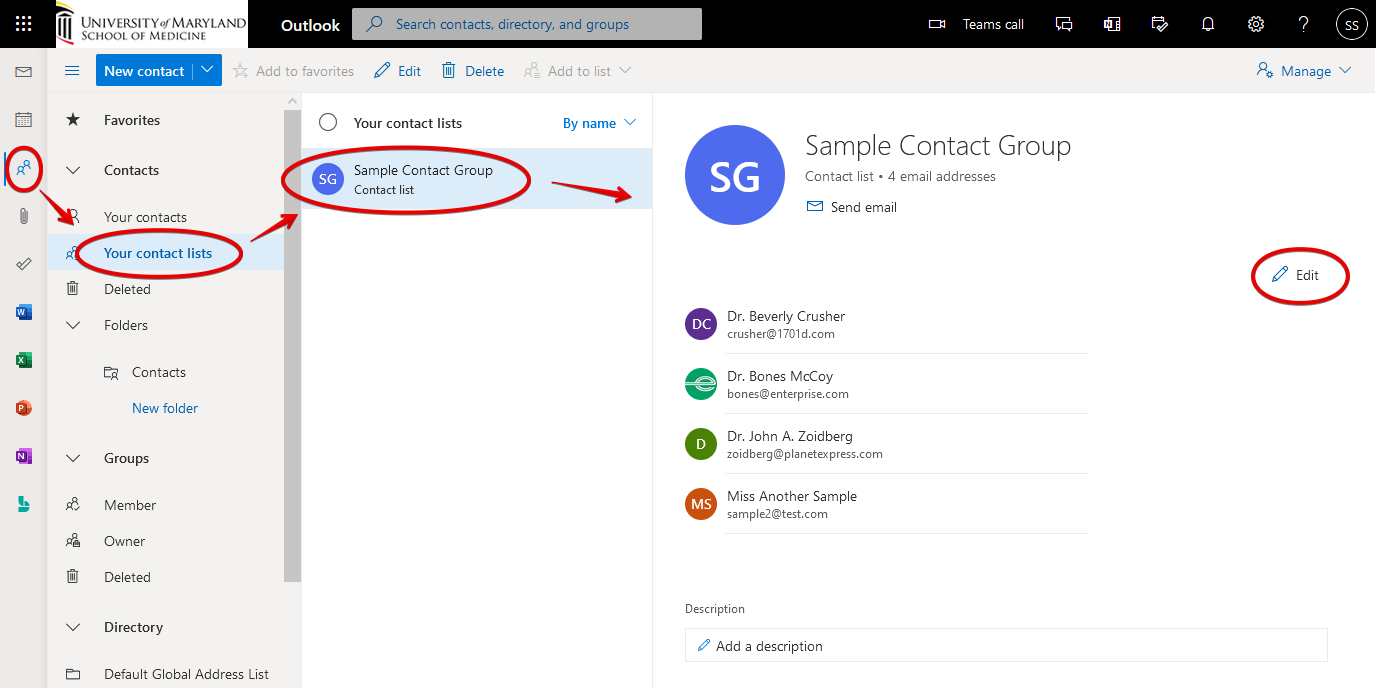Collapse the Groups section chevron
This screenshot has width=1376, height=688.
[x=73, y=458]
